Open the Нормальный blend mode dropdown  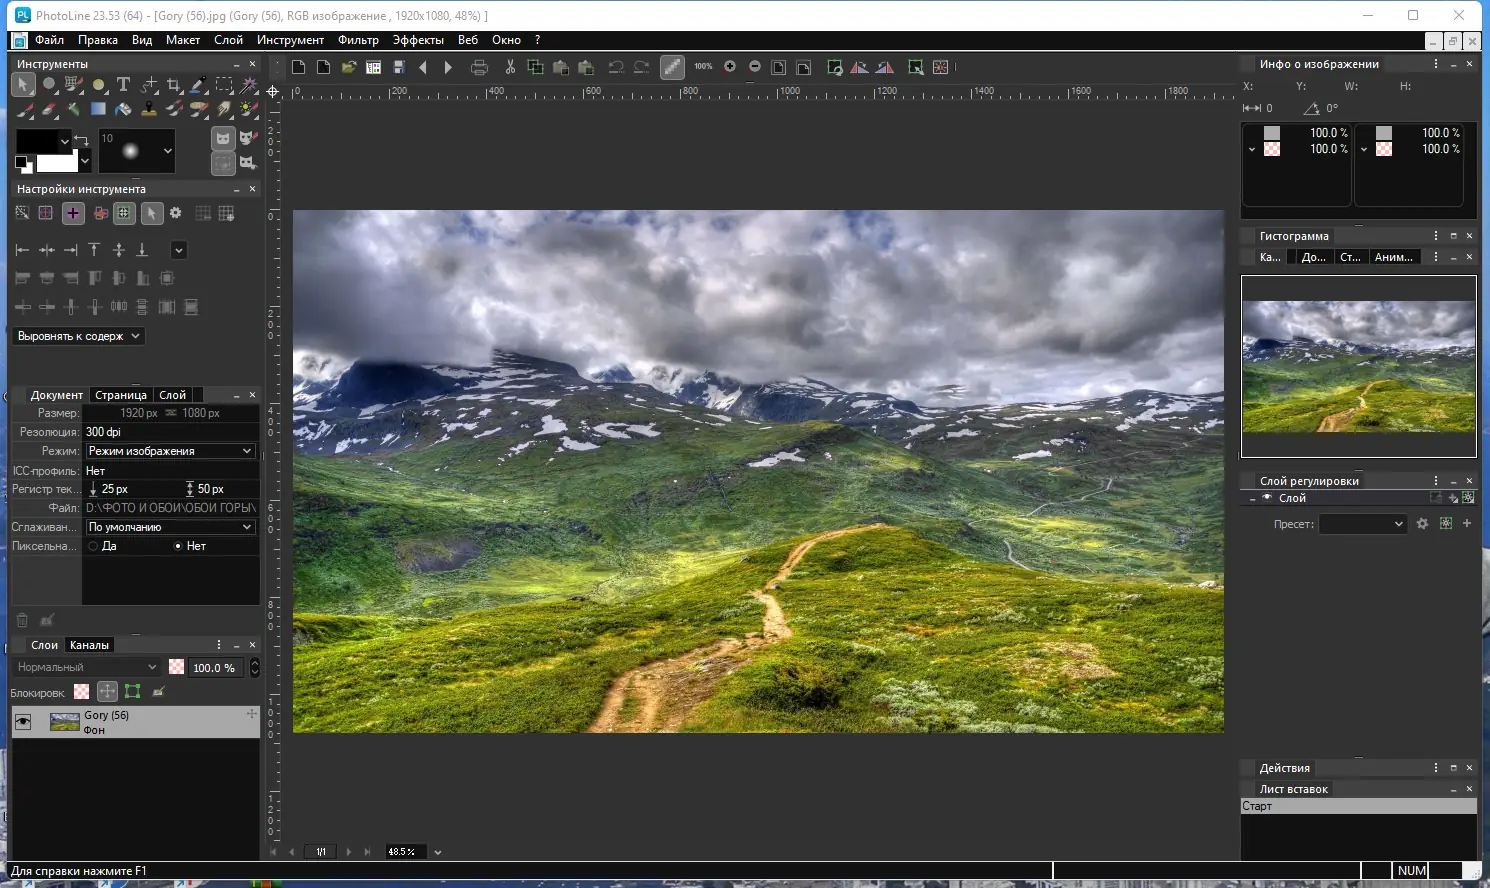86,667
